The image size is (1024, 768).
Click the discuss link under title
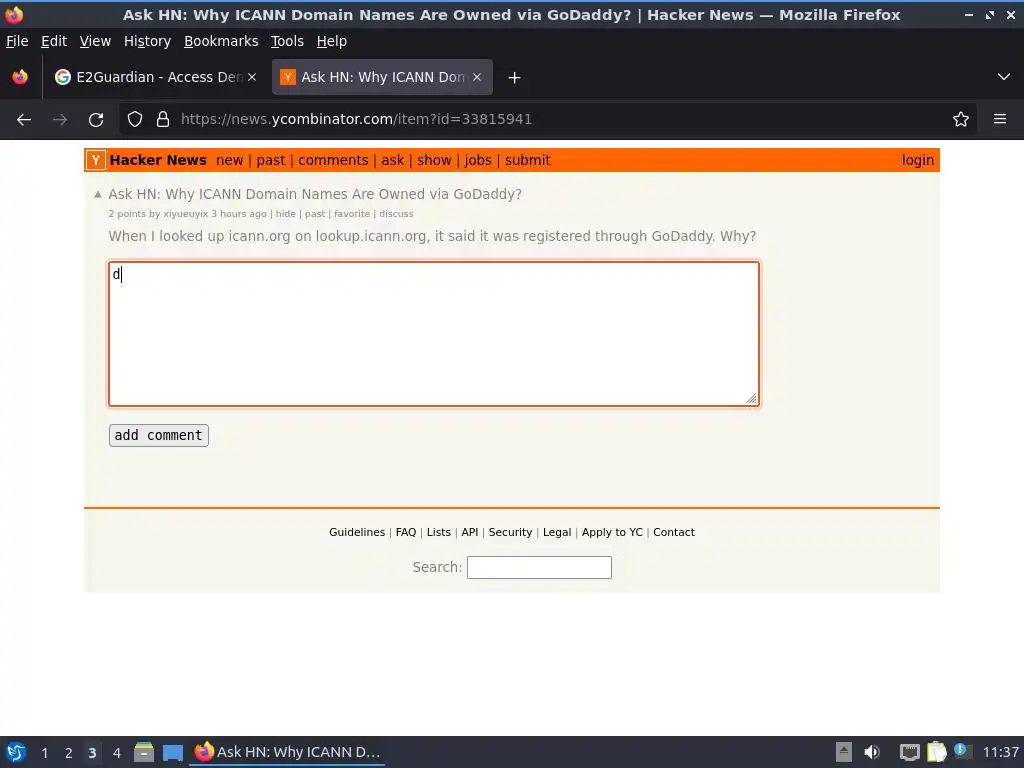click(396, 214)
